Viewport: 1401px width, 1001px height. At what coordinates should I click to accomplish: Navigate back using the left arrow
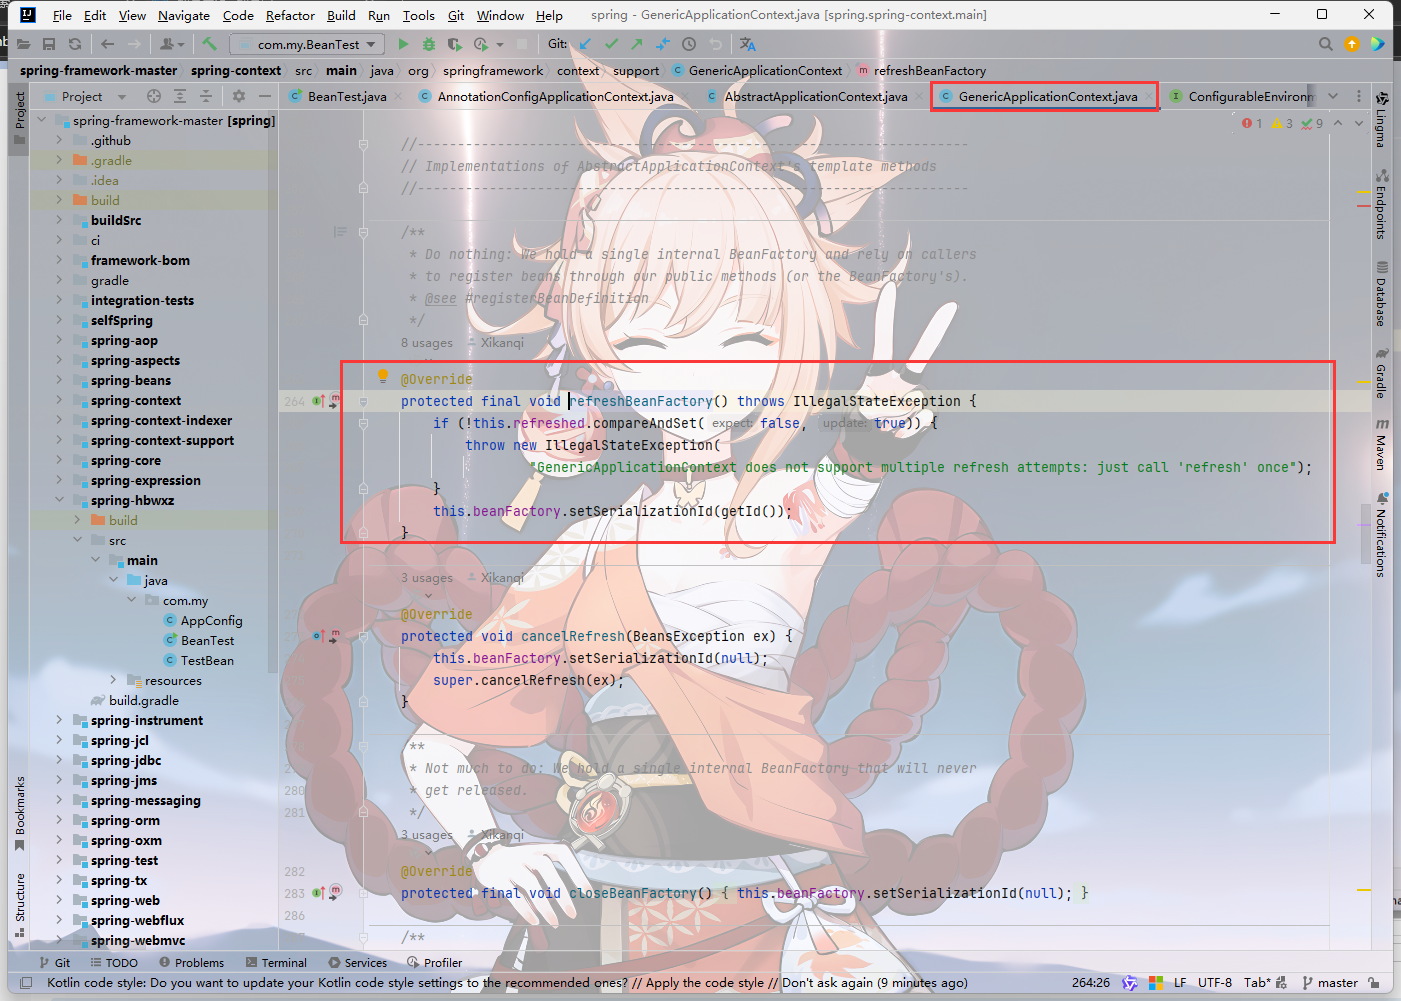(x=107, y=44)
